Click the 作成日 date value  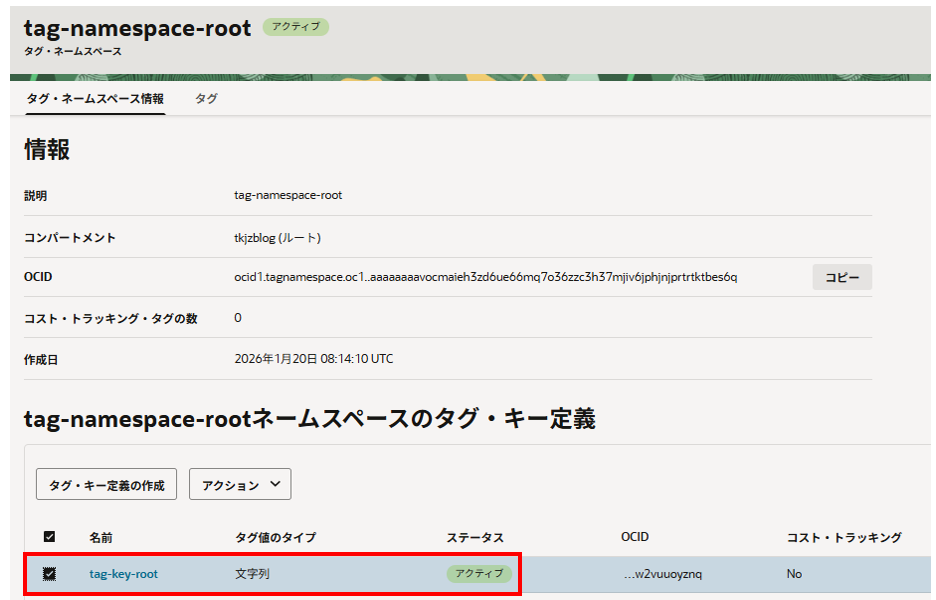(313, 359)
